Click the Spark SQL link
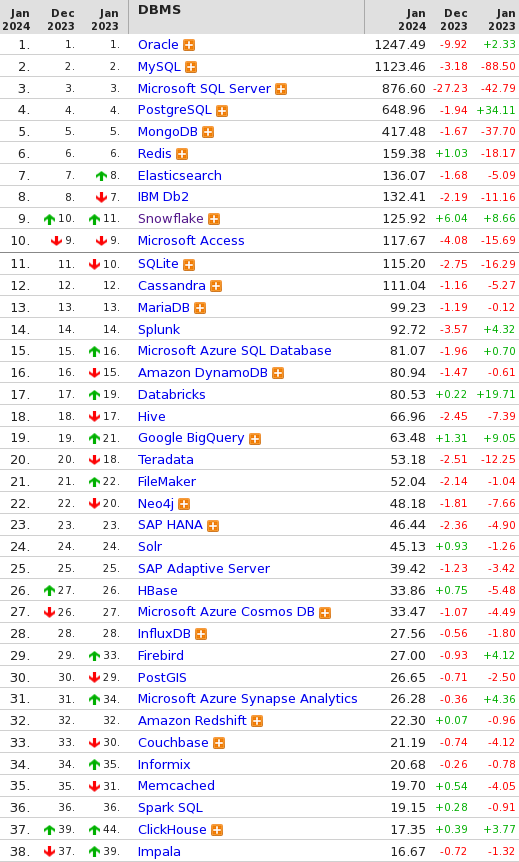 [170, 808]
